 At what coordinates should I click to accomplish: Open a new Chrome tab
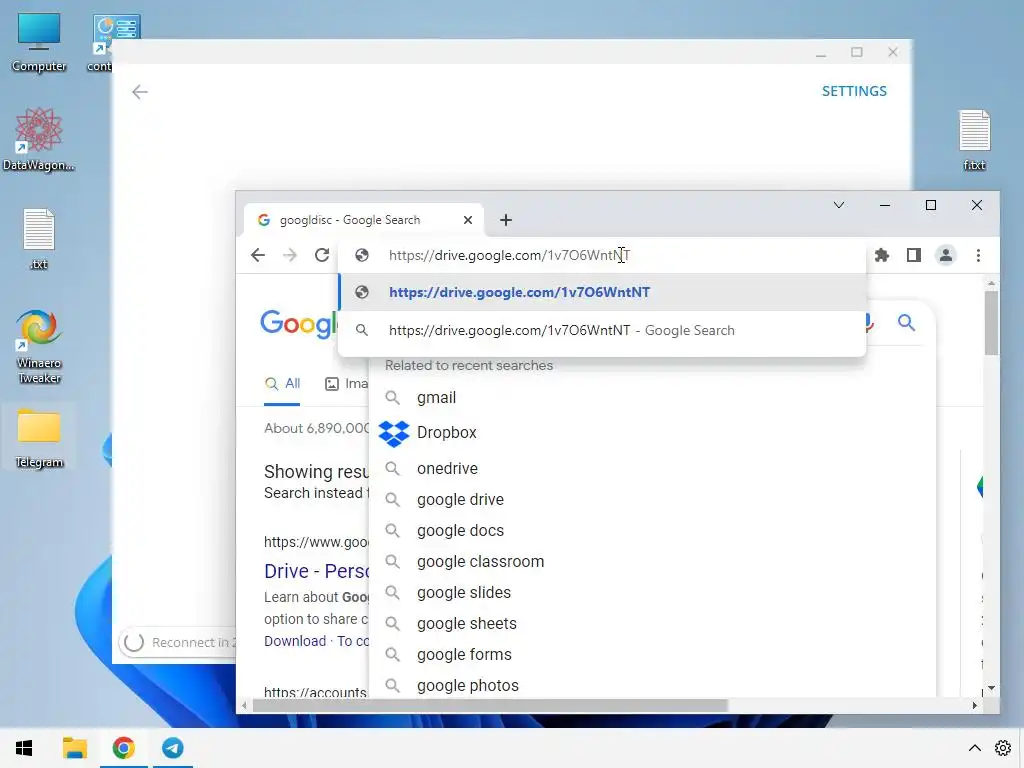pyautogui.click(x=506, y=220)
